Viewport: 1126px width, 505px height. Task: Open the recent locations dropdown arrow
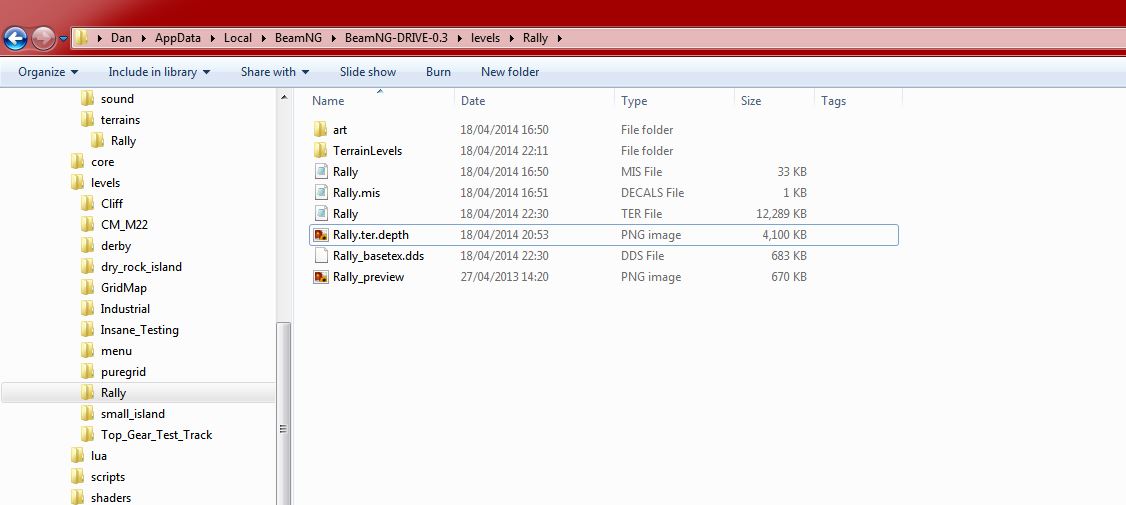tap(63, 39)
